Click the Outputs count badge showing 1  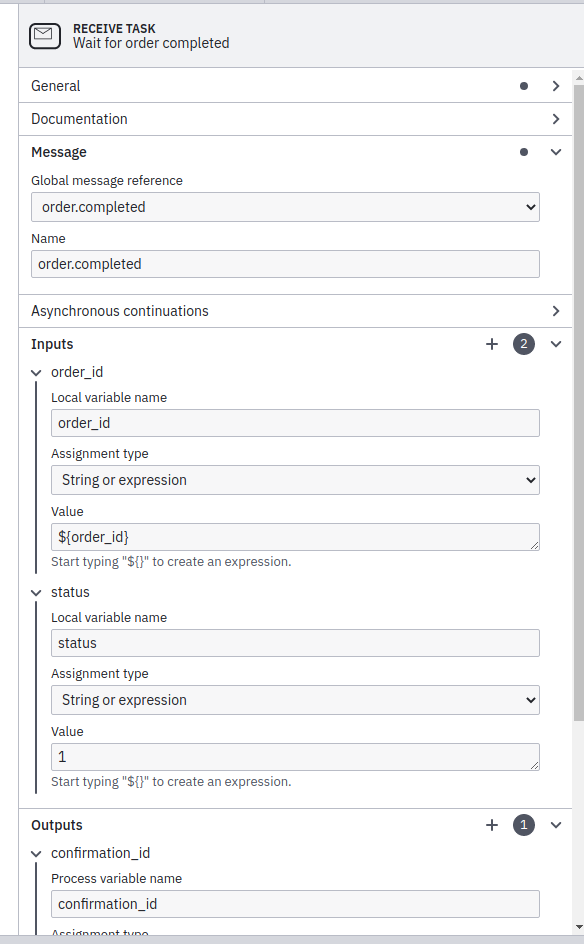point(522,825)
